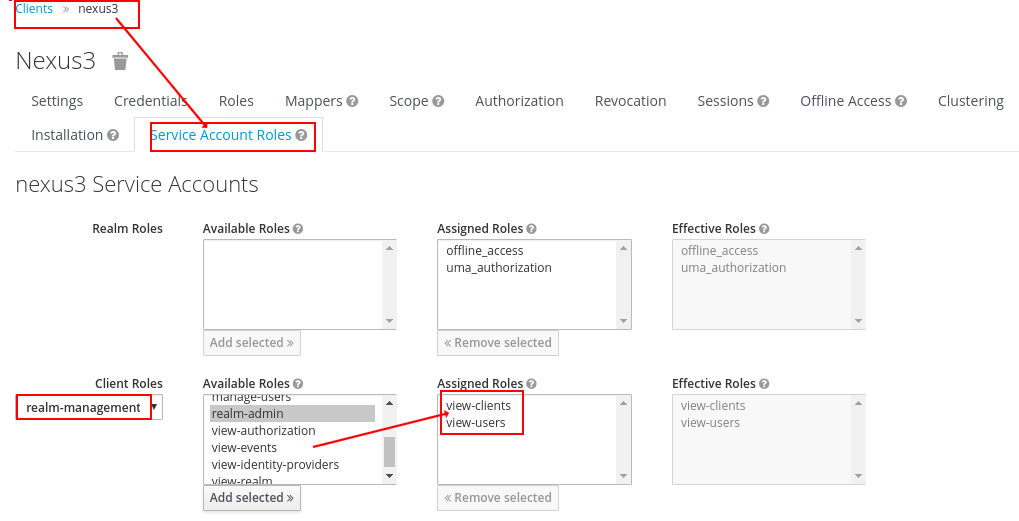
Task: Show help icon next to Mappers tab
Action: point(352,101)
